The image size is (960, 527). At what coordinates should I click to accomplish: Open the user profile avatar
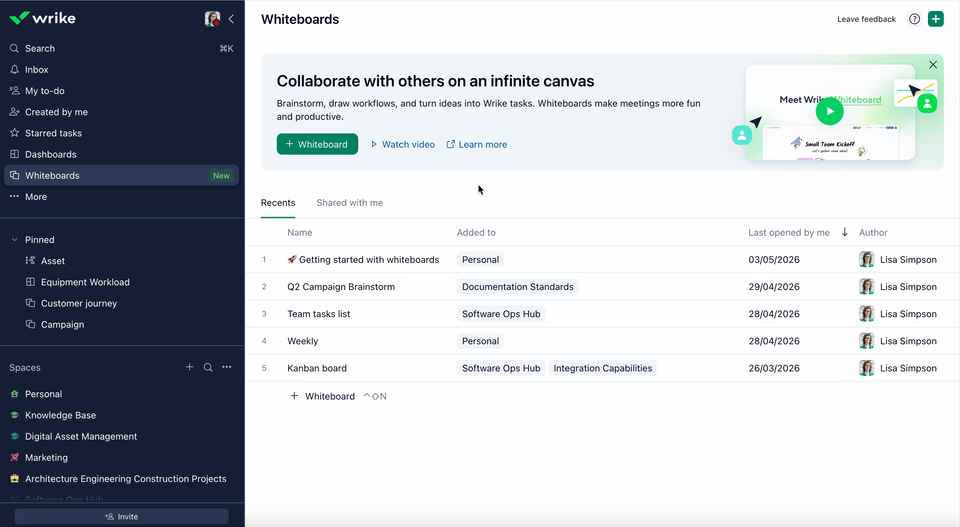212,19
